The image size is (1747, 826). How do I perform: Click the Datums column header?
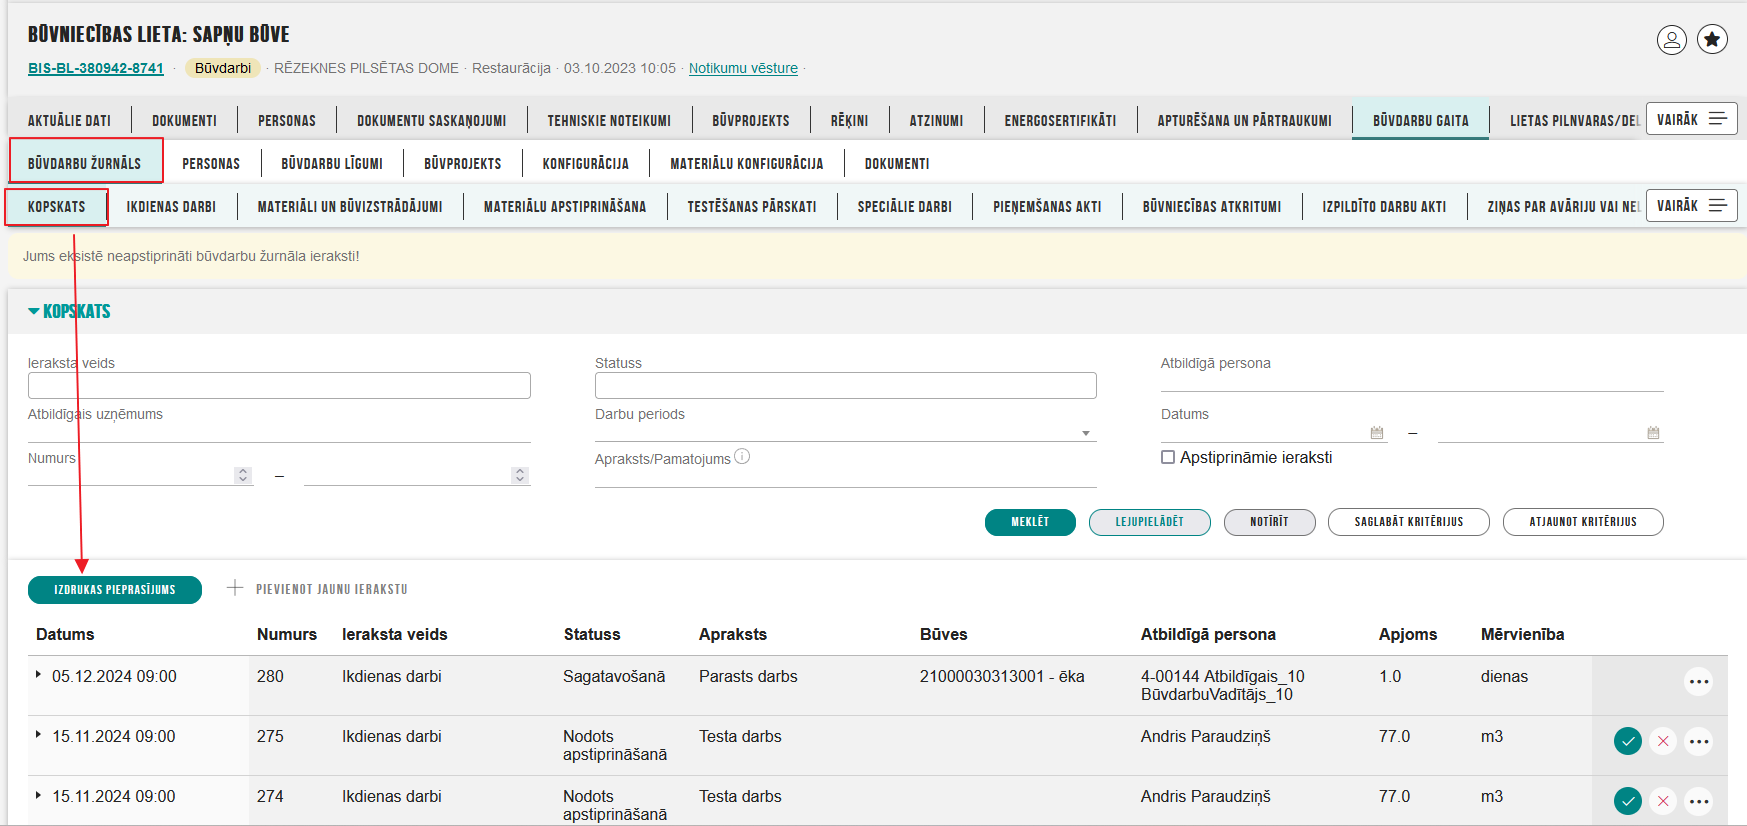65,634
